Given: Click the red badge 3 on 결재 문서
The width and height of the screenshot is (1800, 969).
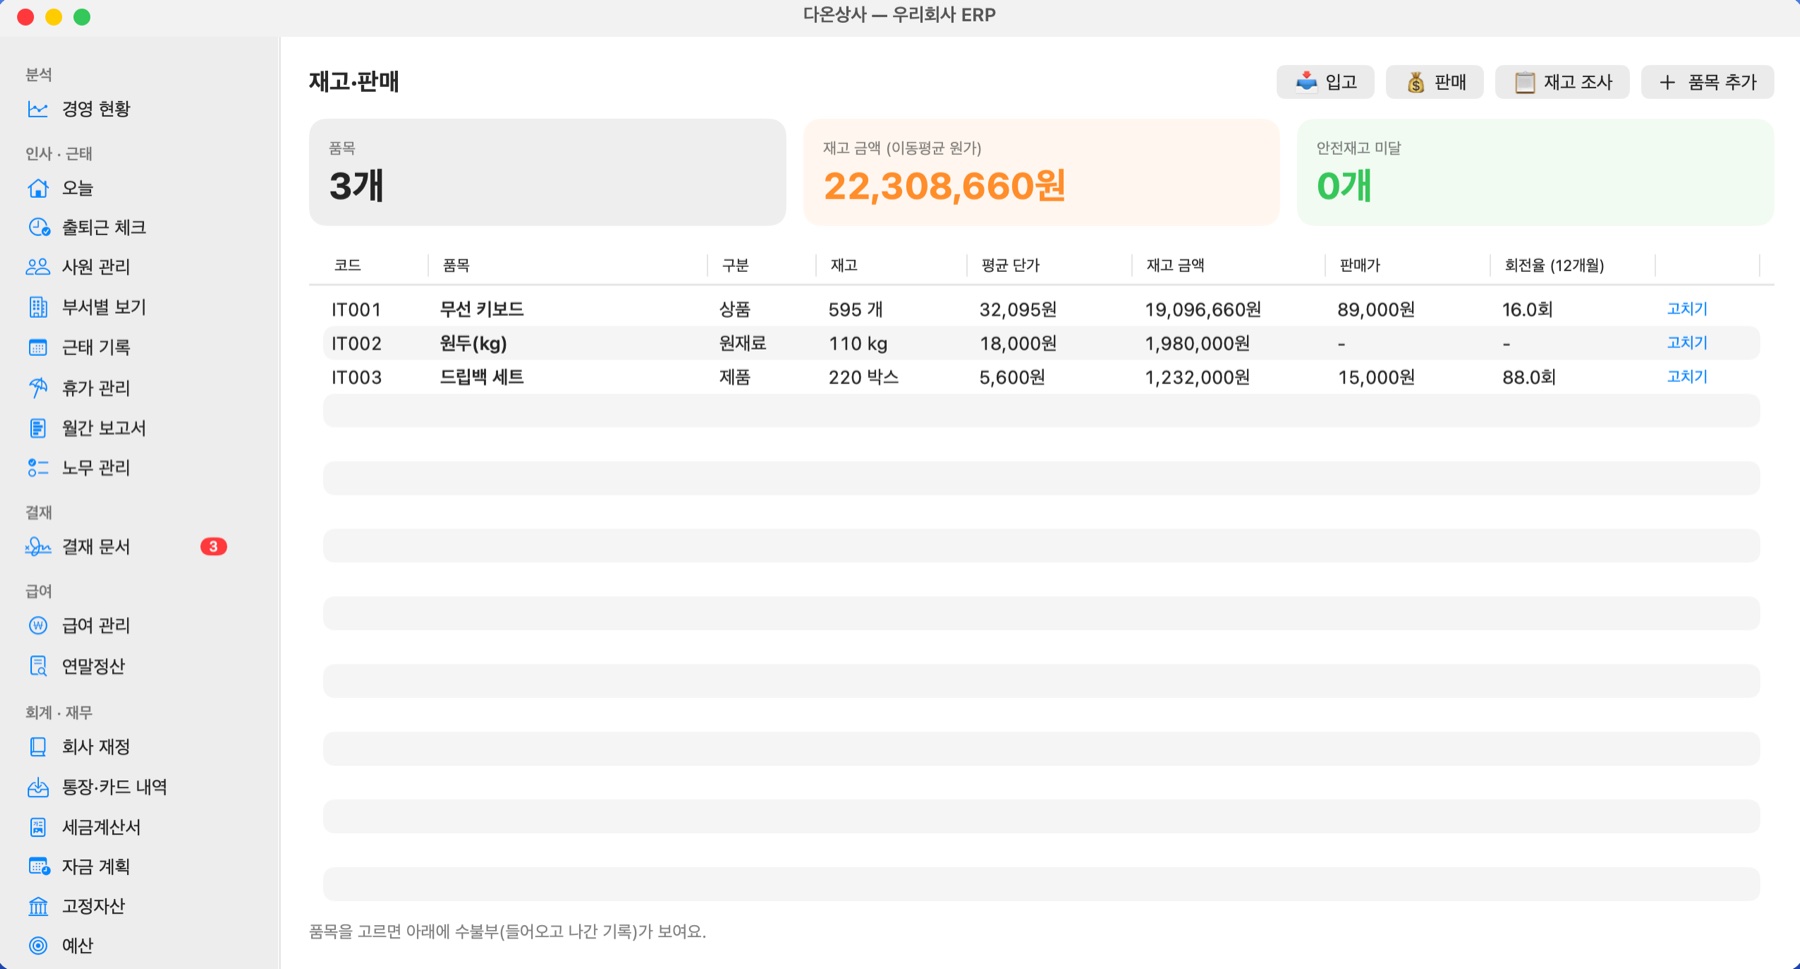Looking at the screenshot, I should point(213,547).
